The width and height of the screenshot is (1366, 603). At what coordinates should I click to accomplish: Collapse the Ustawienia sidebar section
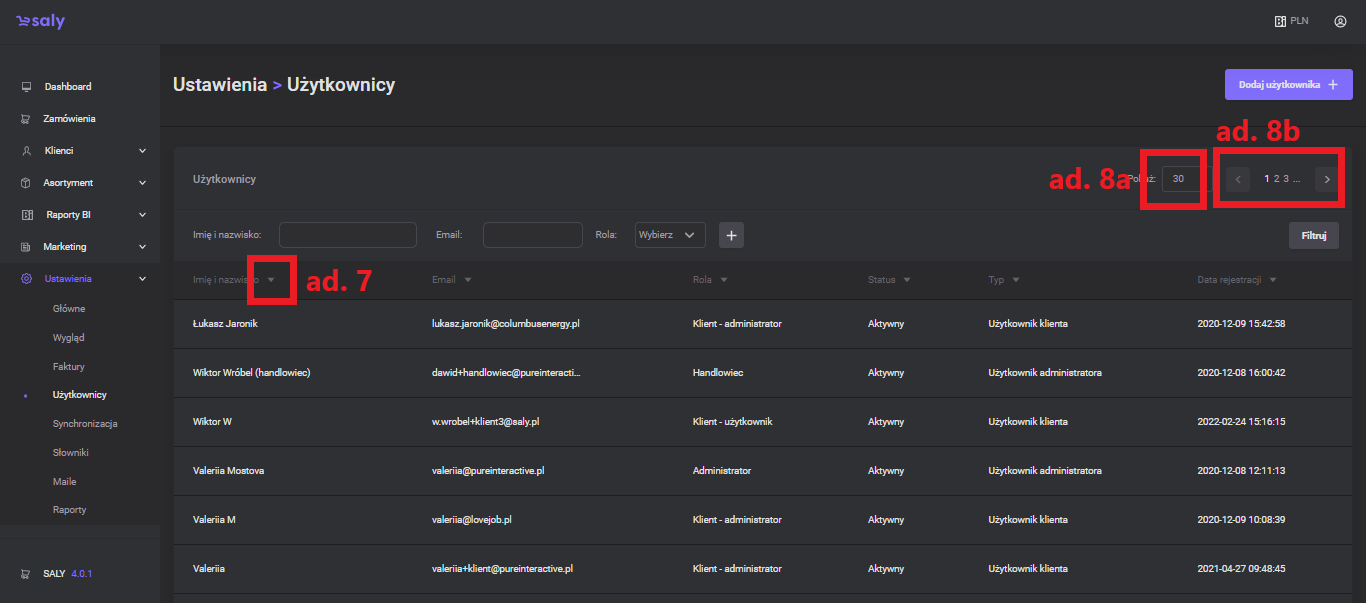tap(142, 279)
